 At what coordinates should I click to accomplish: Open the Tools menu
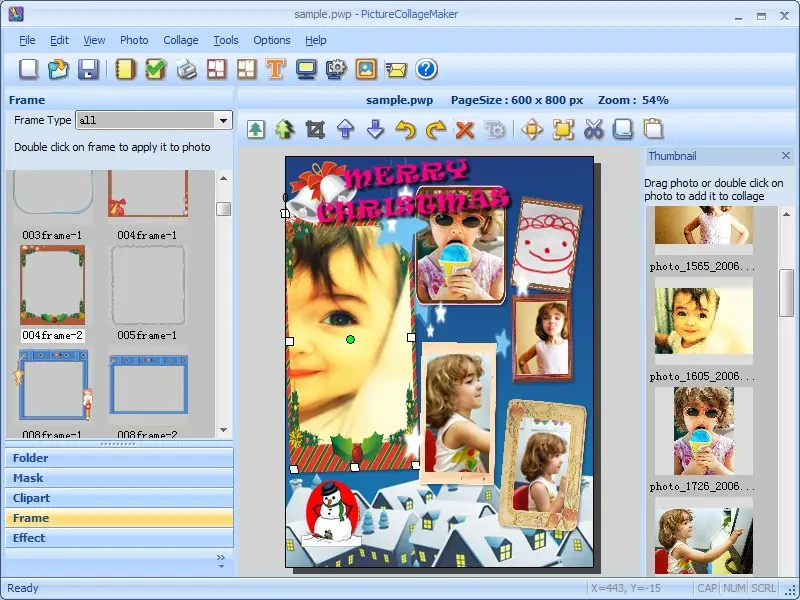point(226,40)
